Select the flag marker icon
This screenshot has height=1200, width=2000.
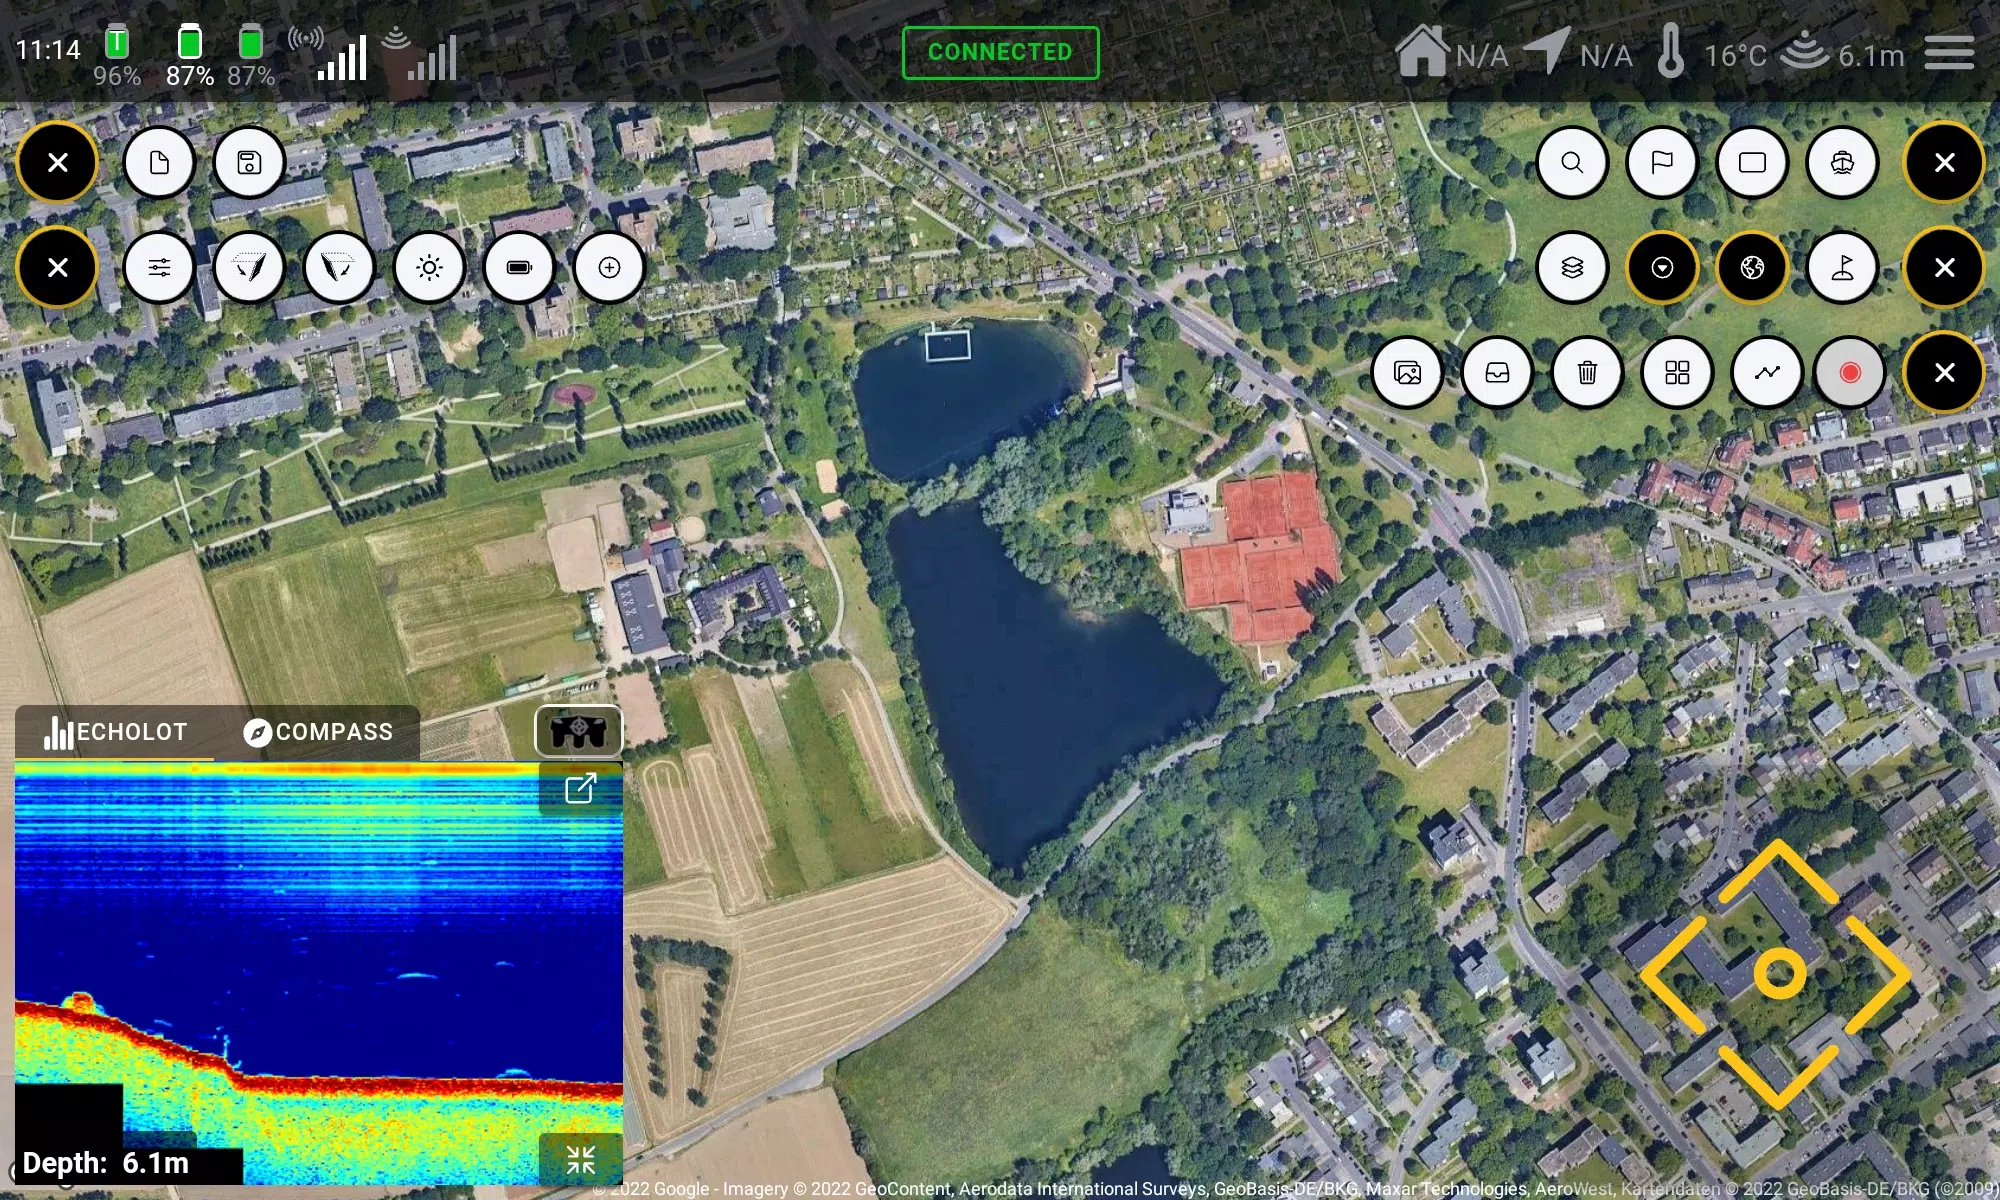pos(1661,161)
